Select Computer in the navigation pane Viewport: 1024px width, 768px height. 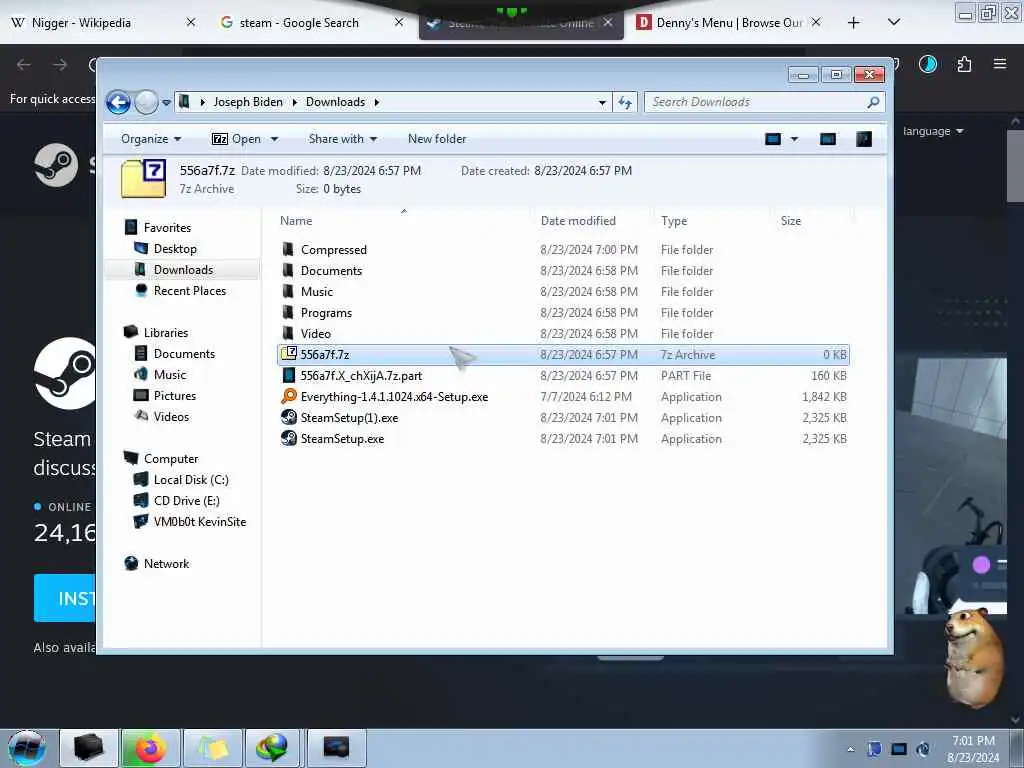click(171, 458)
